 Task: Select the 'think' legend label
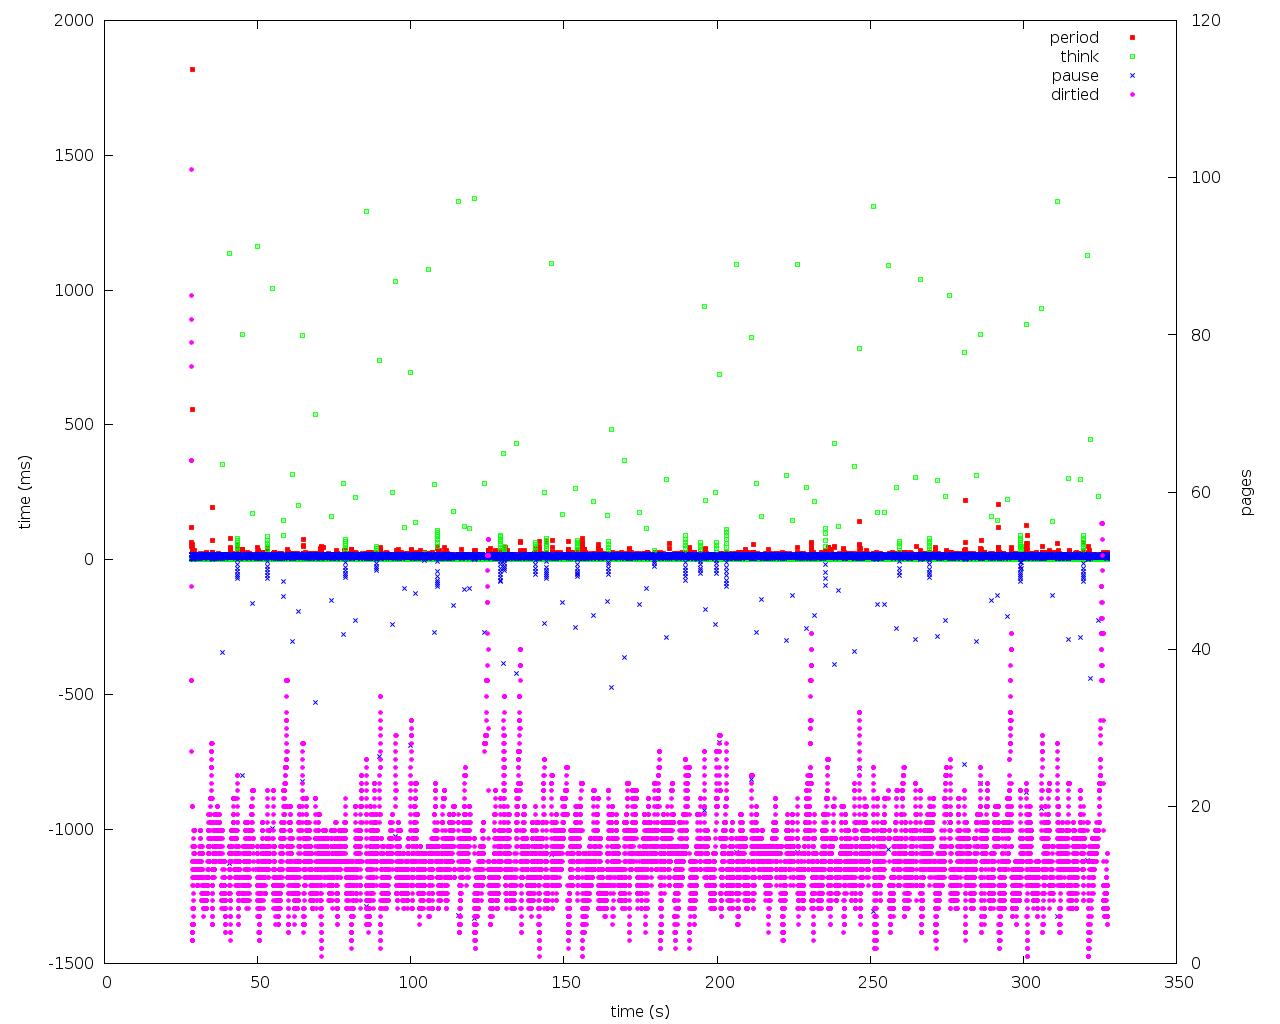point(1080,57)
